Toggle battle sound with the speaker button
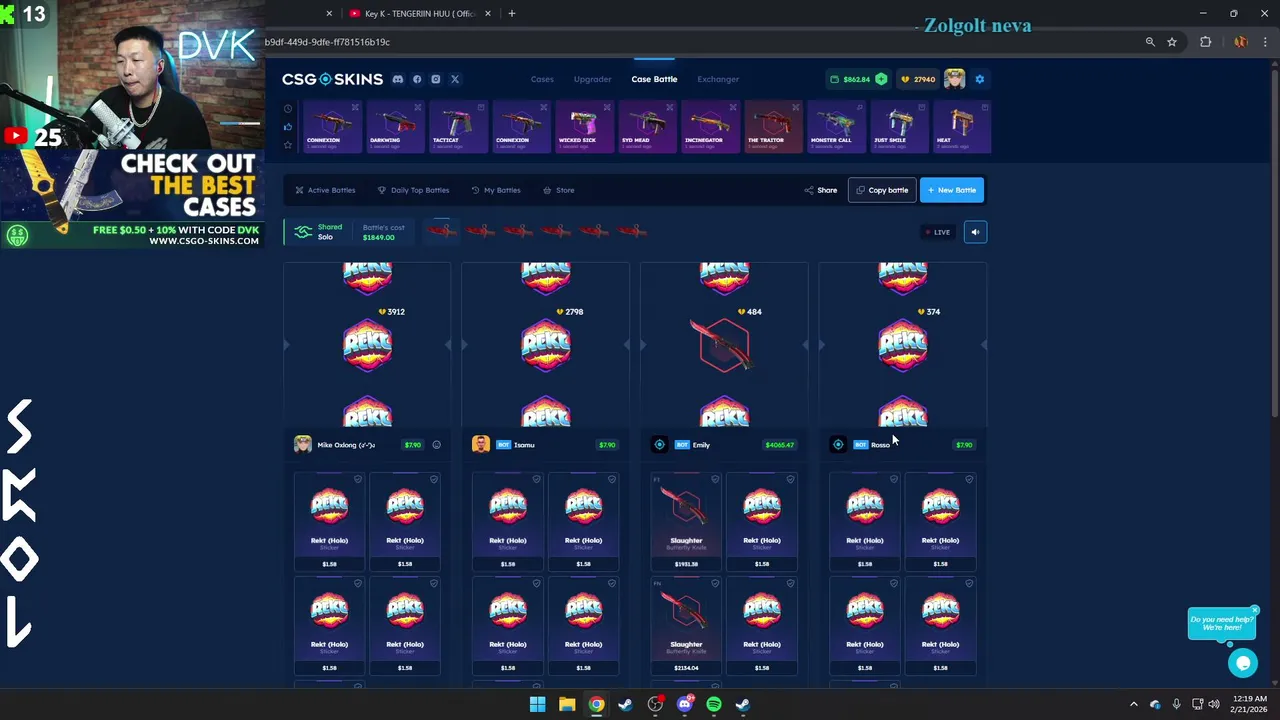The width and height of the screenshot is (1280, 720). (x=975, y=232)
